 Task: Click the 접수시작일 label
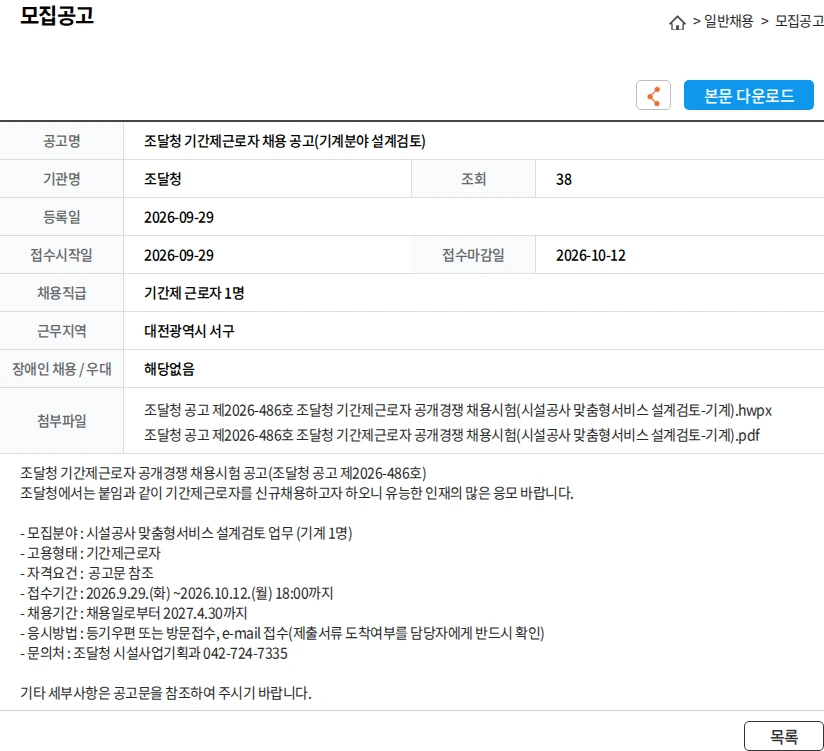61,255
